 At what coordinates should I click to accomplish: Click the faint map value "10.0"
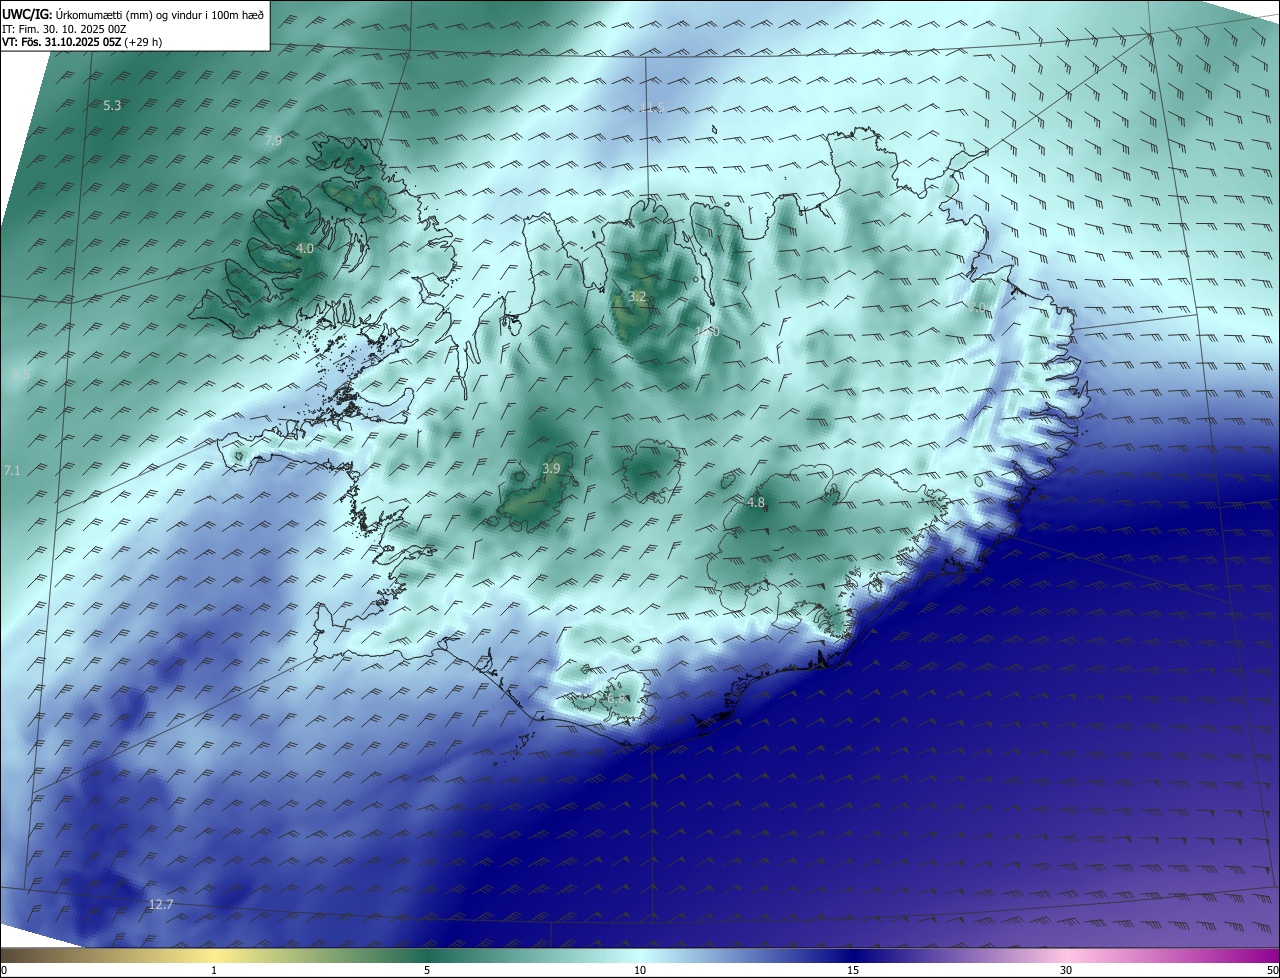[x=708, y=331]
